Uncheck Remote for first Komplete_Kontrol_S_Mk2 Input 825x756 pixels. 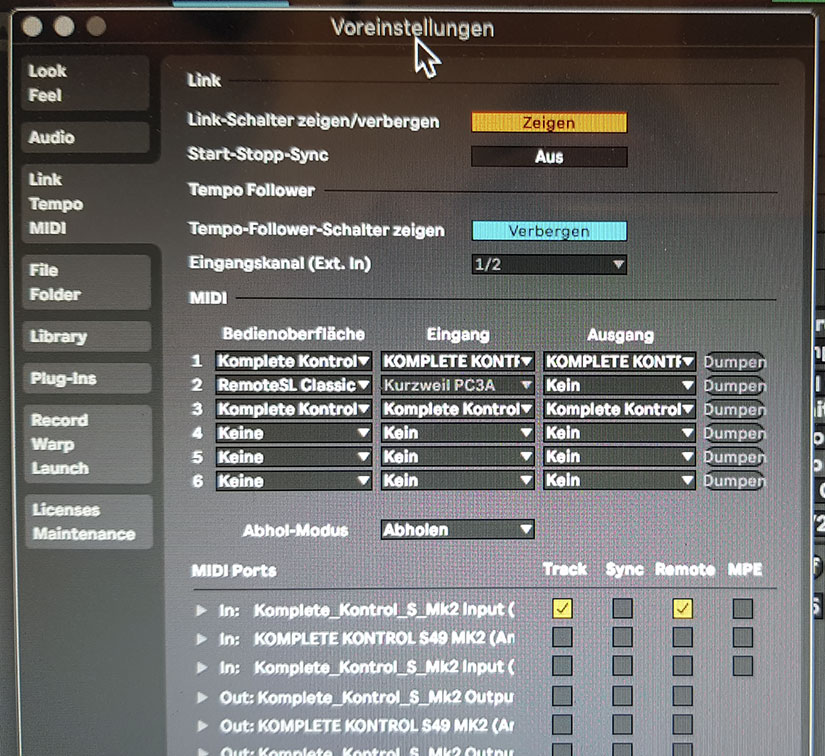tap(682, 609)
